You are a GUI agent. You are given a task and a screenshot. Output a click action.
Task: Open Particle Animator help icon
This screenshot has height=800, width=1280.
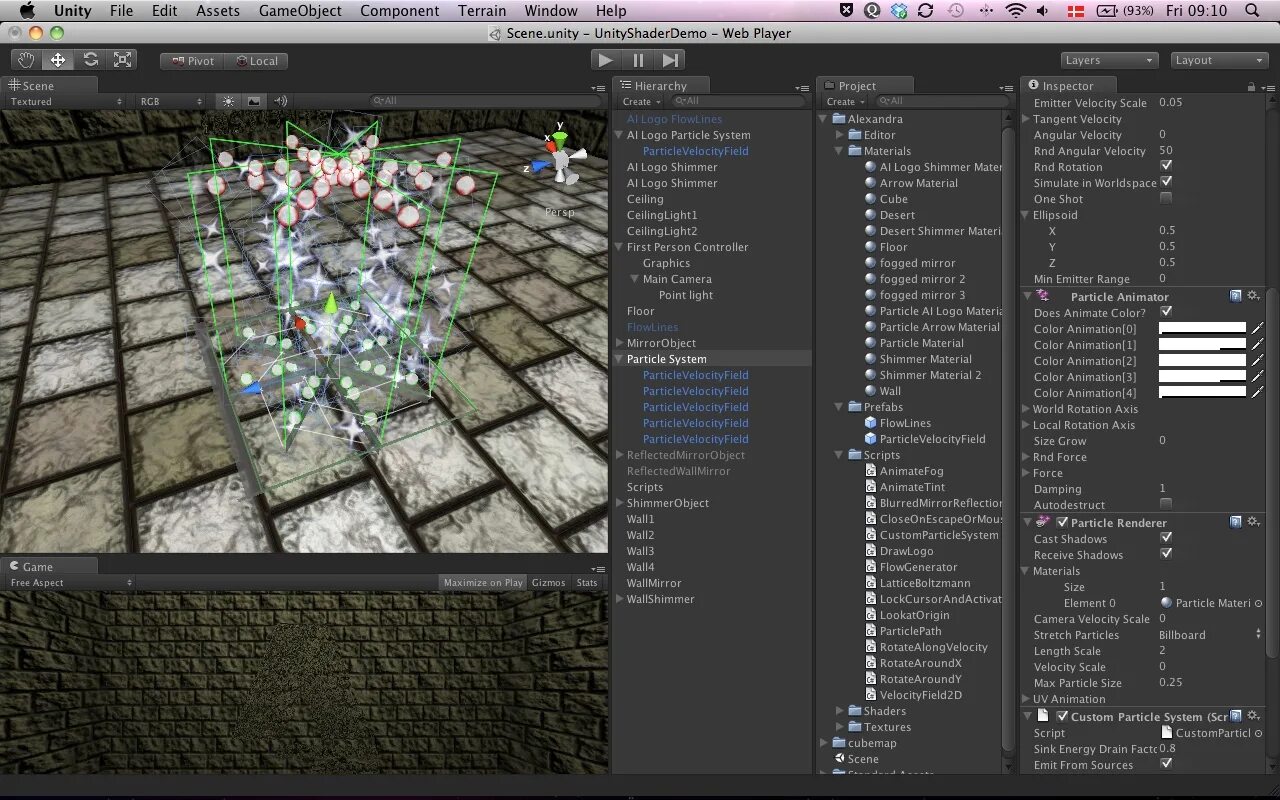tap(1236, 296)
